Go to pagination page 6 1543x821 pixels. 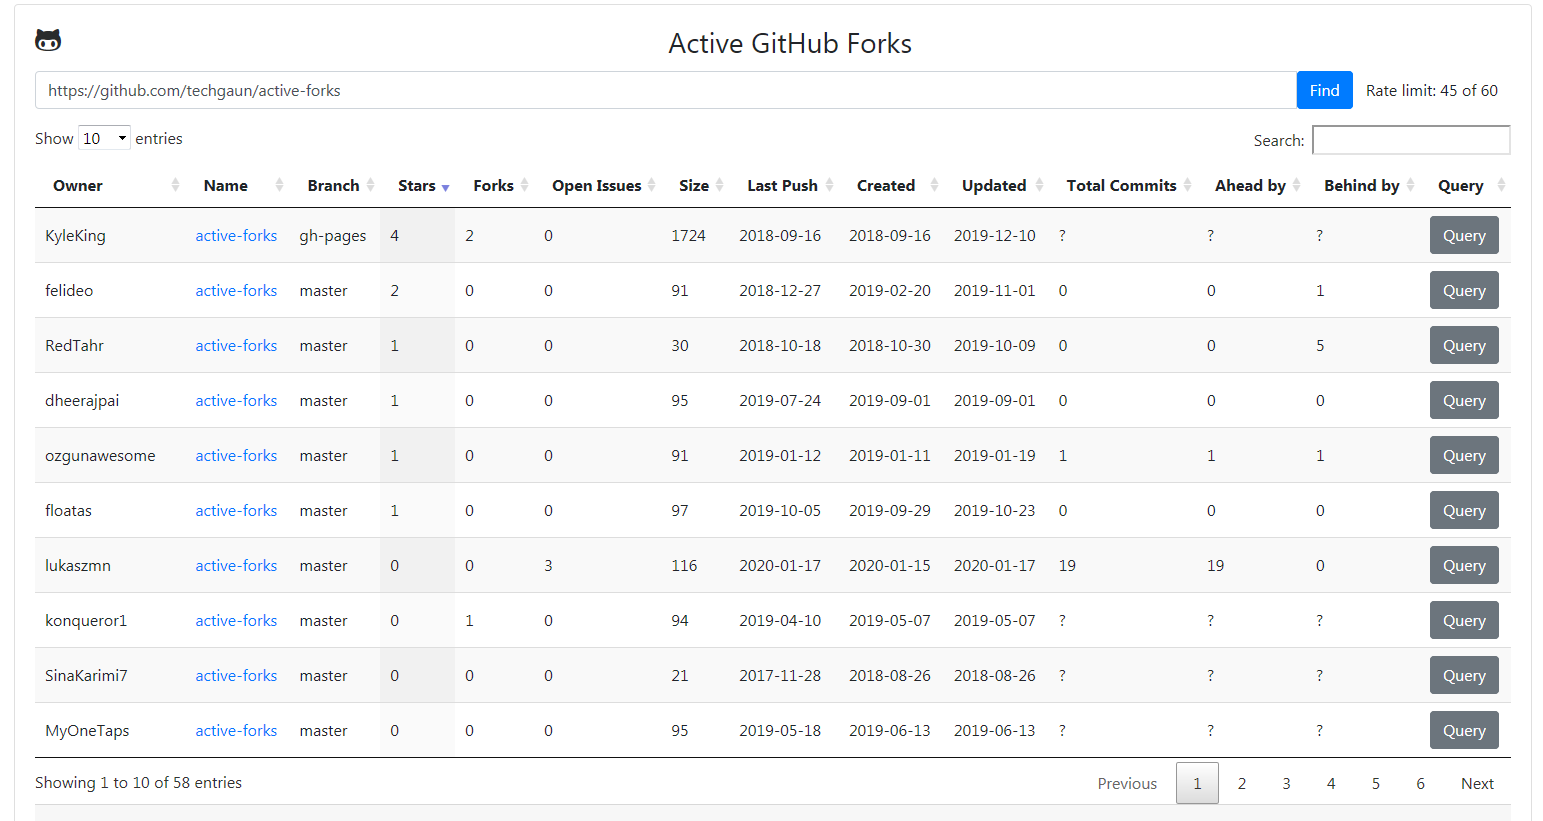click(1420, 783)
